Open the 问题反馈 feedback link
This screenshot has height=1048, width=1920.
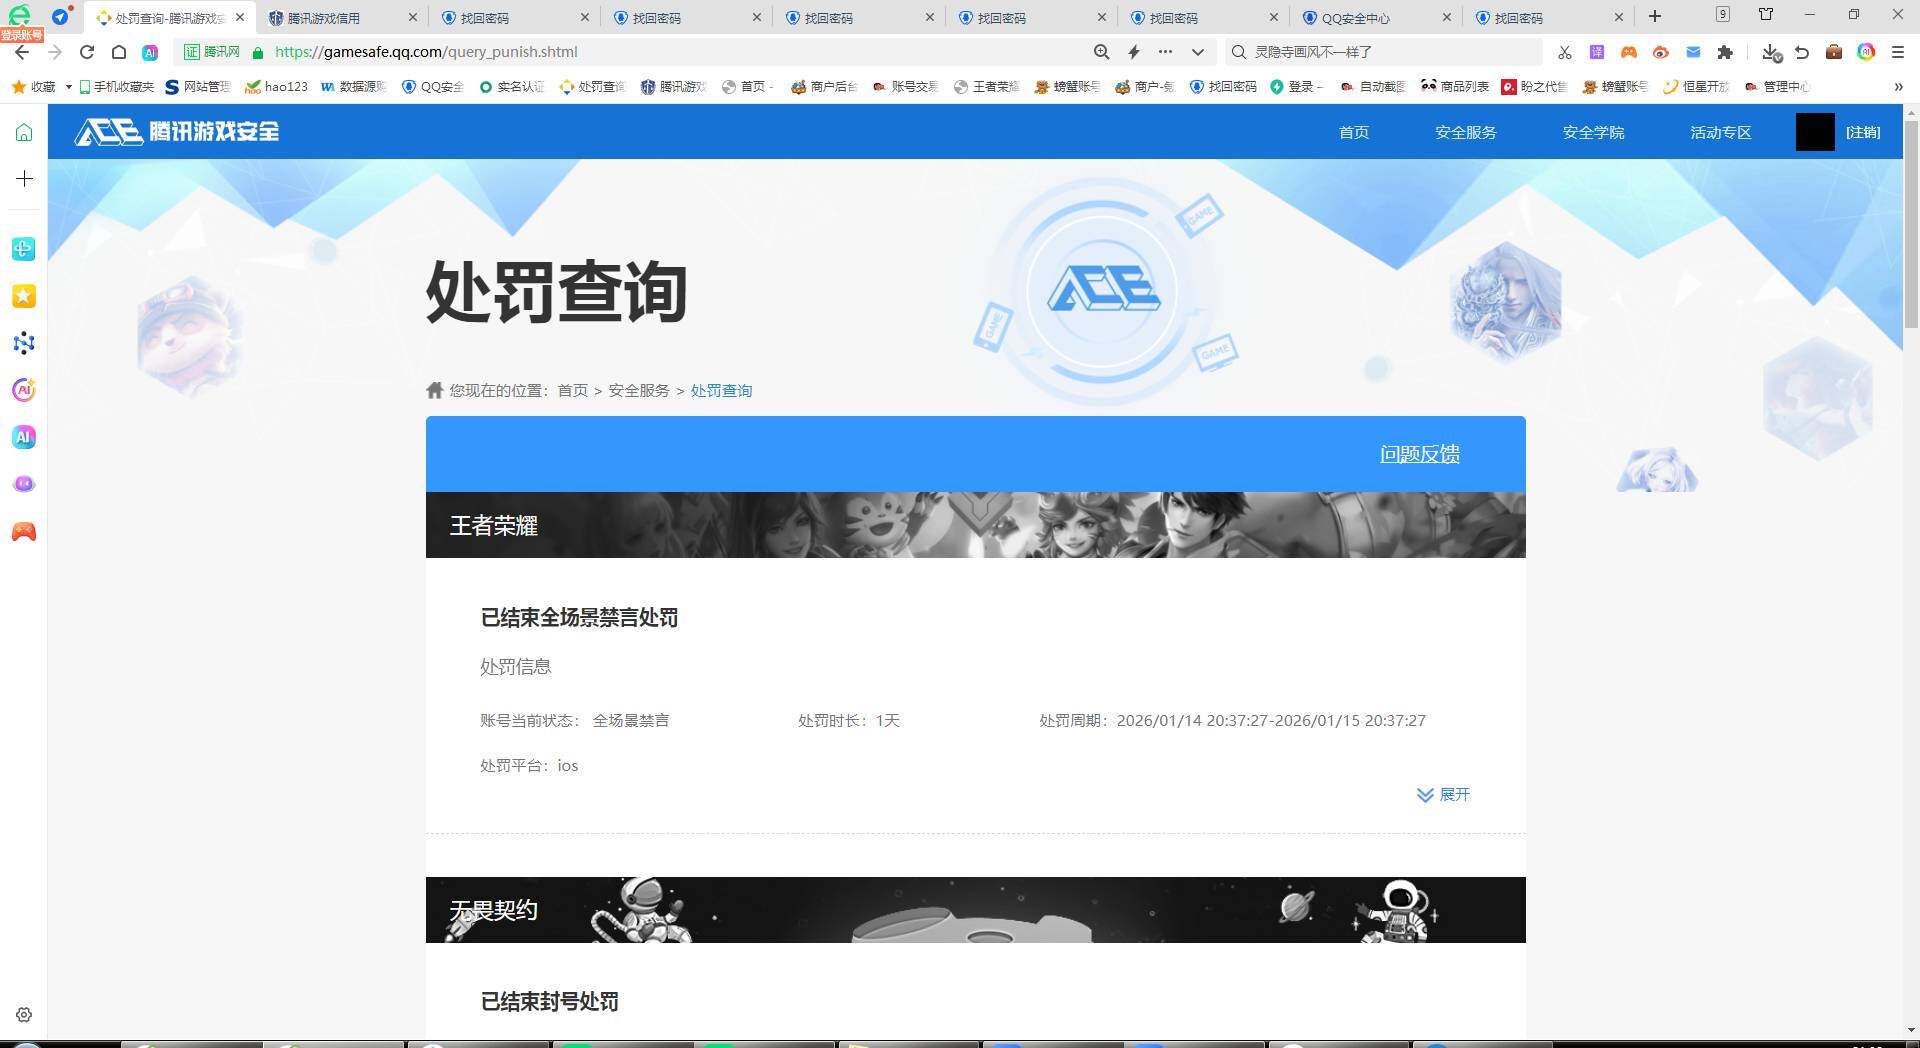click(x=1420, y=454)
